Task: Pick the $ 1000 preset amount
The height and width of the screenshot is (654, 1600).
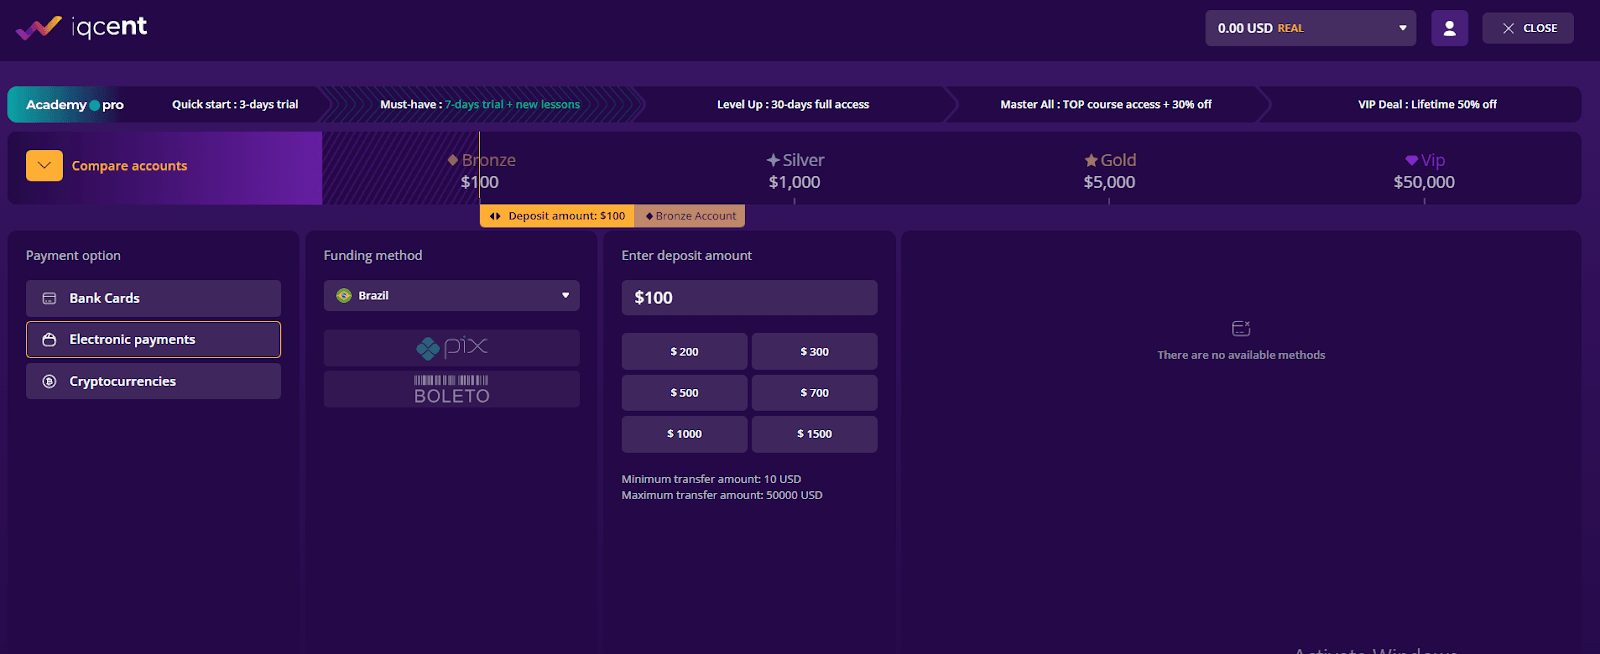Action: [x=685, y=434]
